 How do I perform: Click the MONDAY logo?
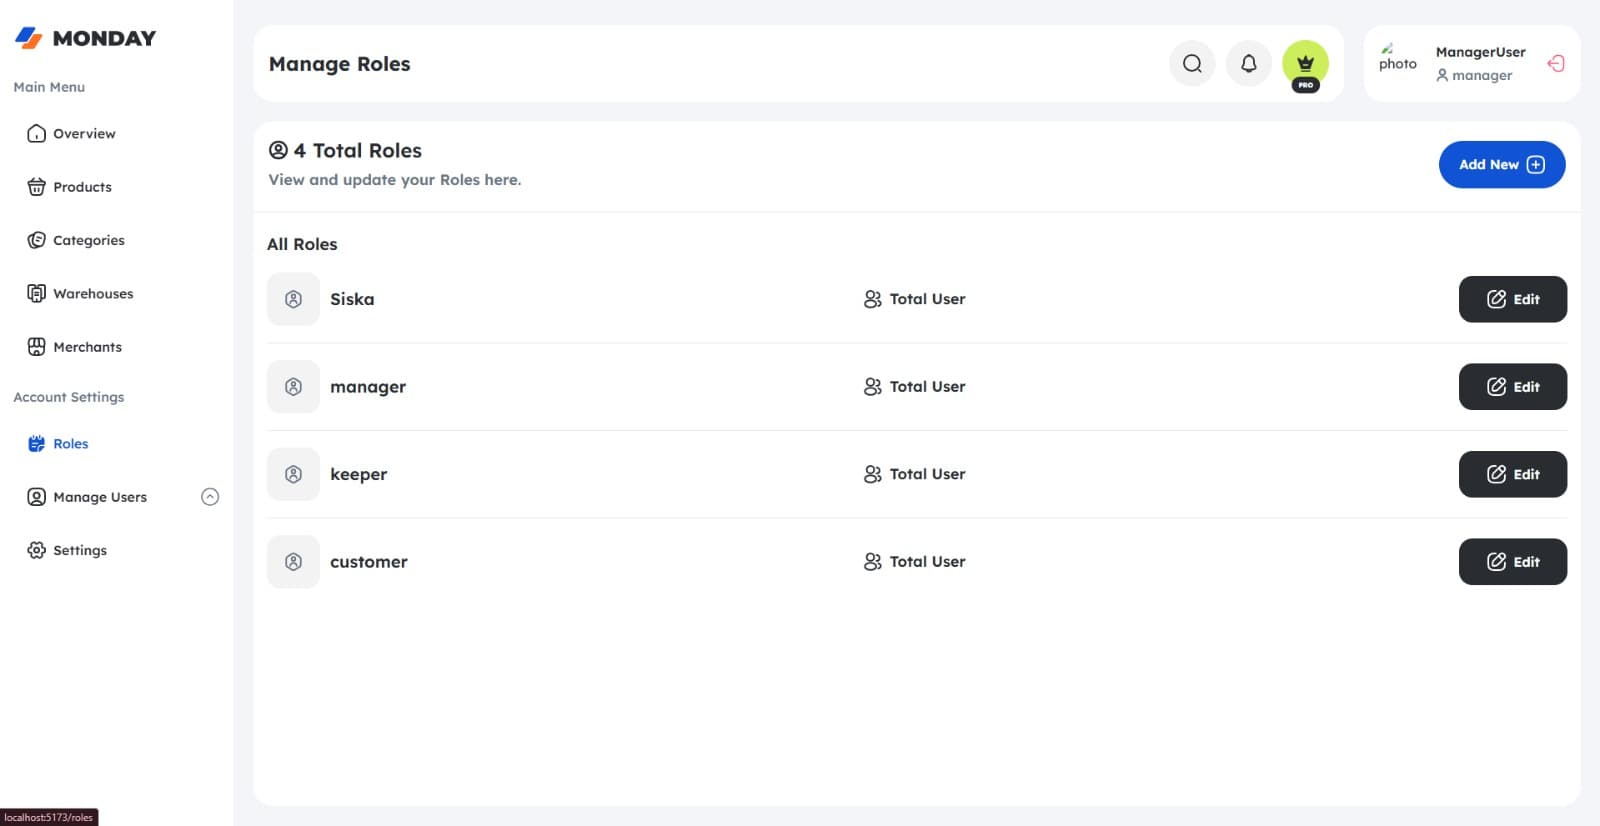tap(85, 38)
